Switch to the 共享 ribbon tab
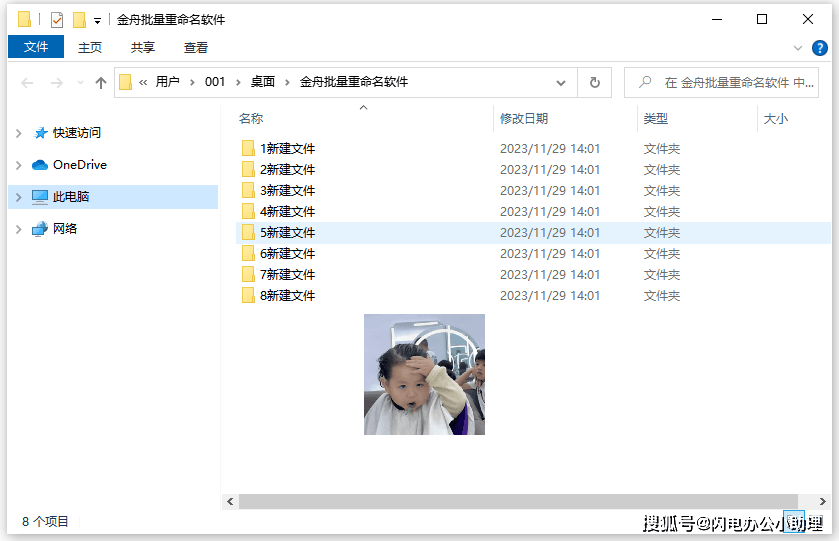839x541 pixels. point(142,48)
